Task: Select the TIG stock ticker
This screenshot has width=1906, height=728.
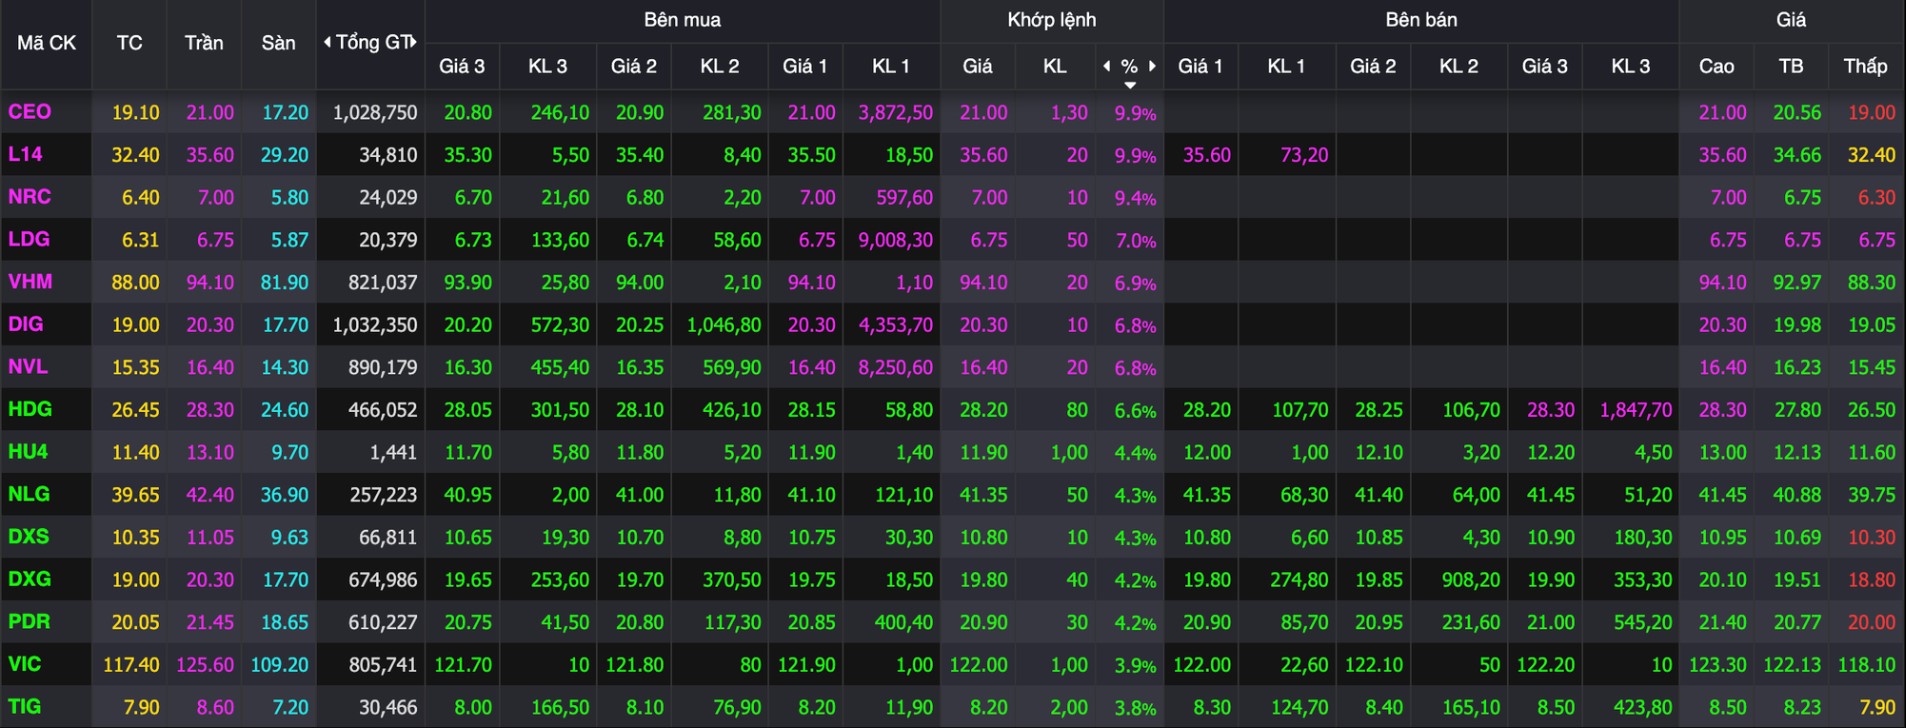Action: pos(25,706)
